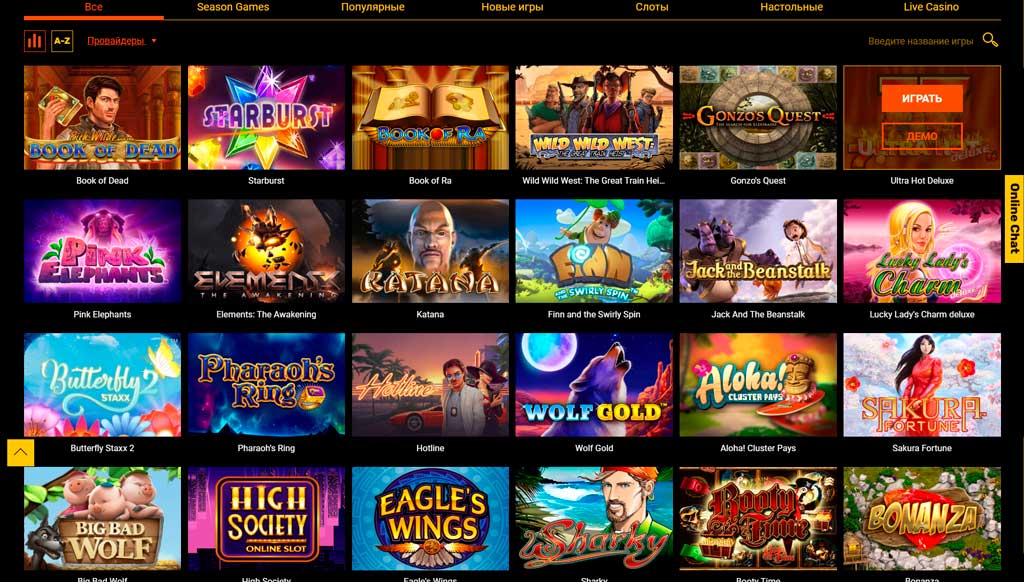Click the search magnifier icon
This screenshot has height=582, width=1024.
[x=990, y=40]
